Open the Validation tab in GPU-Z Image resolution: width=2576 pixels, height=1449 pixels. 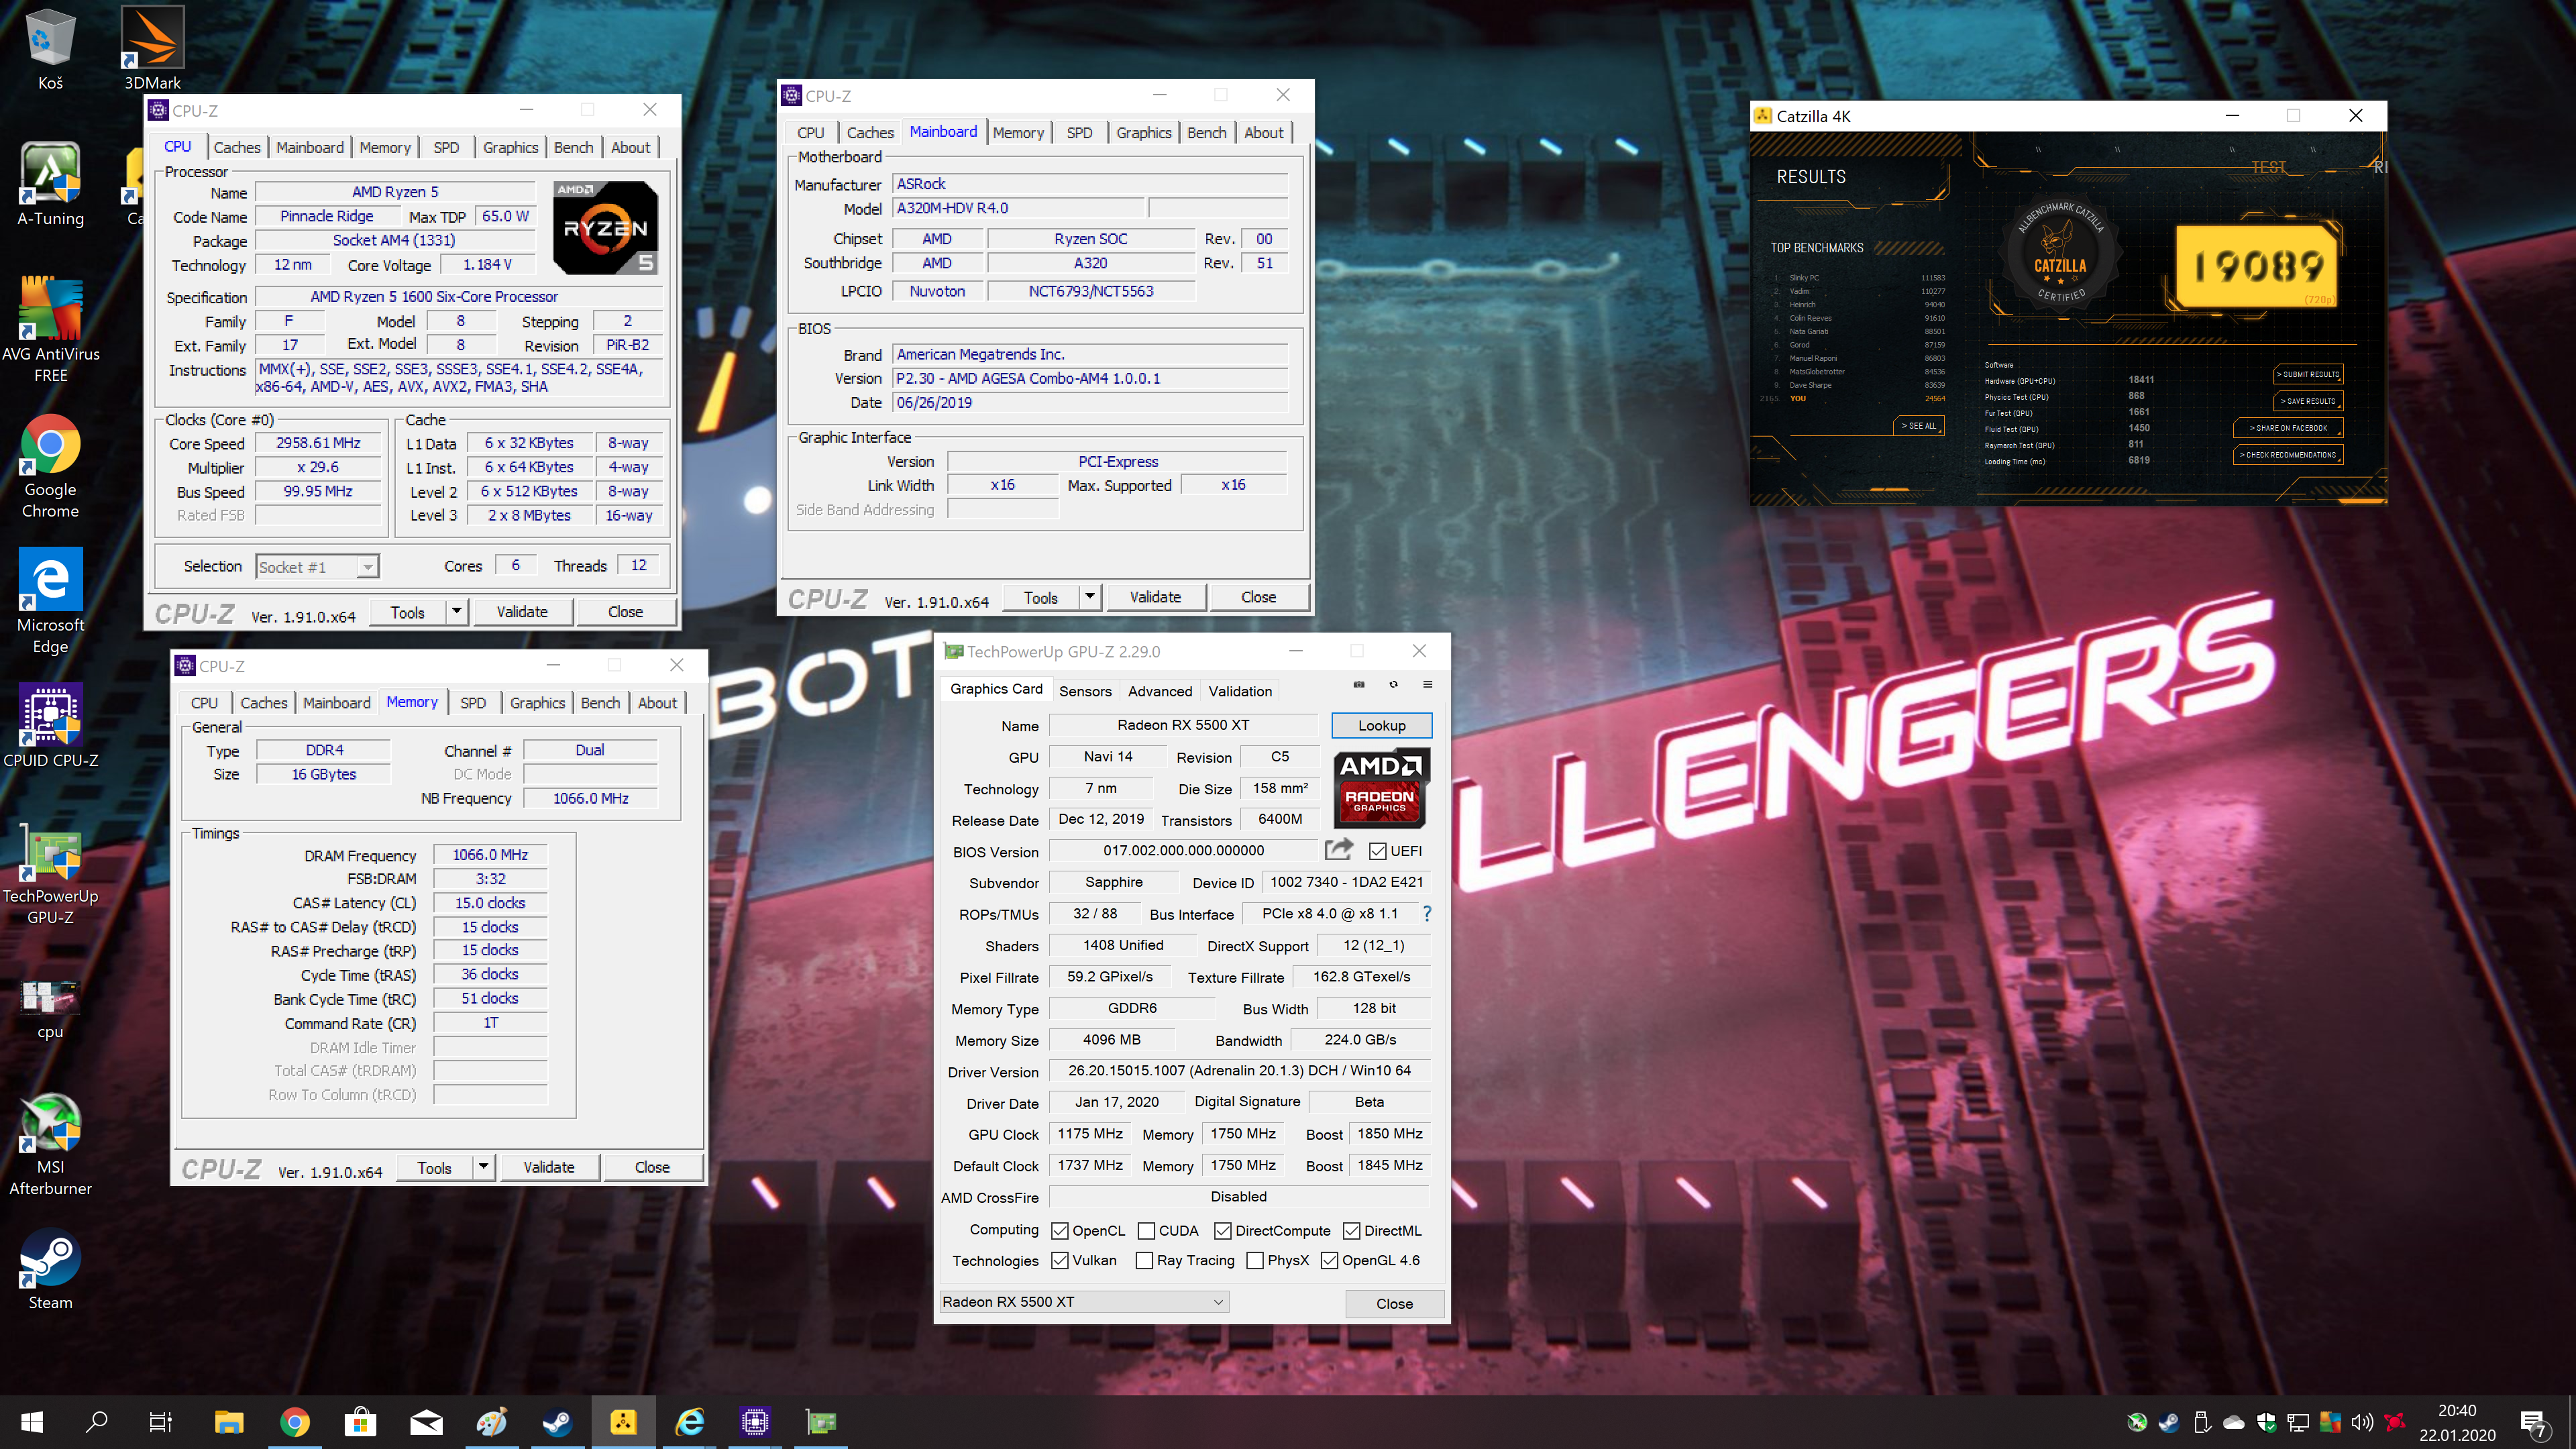click(1240, 691)
